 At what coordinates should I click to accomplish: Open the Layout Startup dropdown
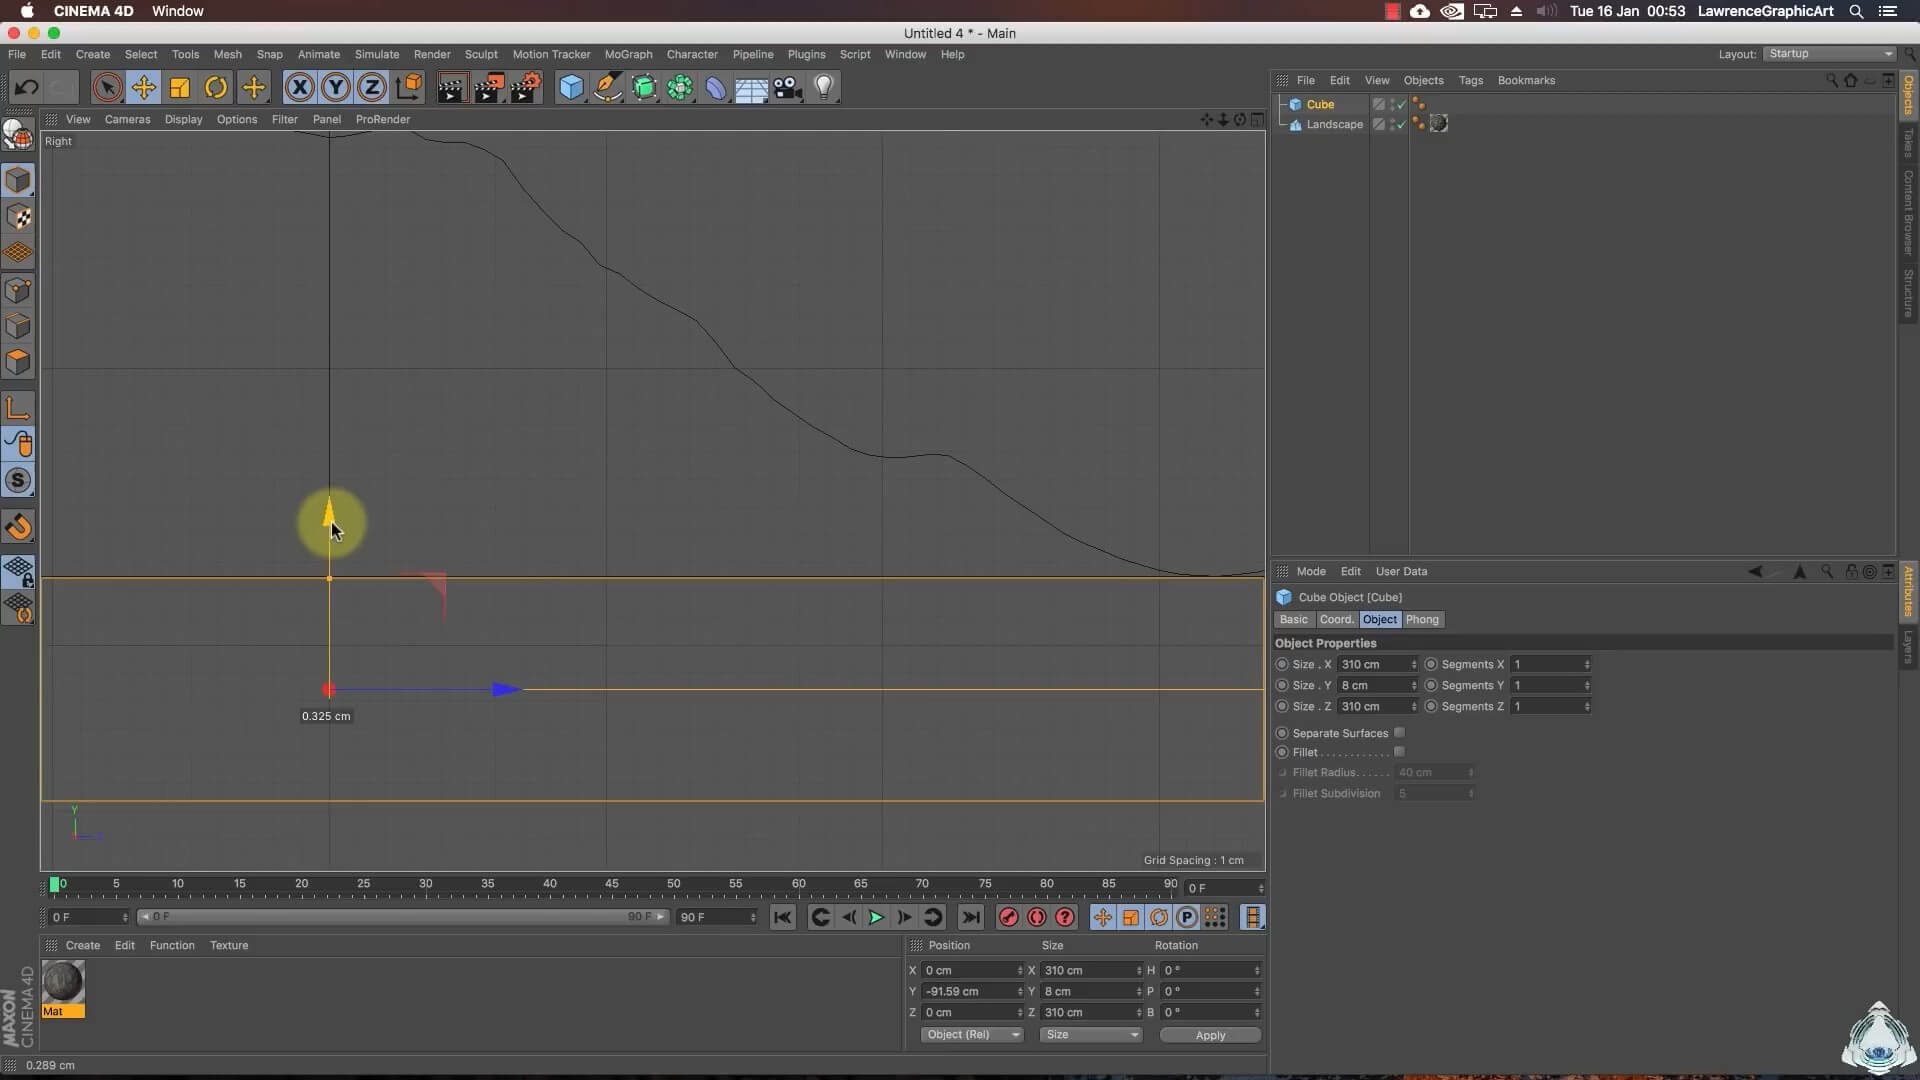[1829, 54]
